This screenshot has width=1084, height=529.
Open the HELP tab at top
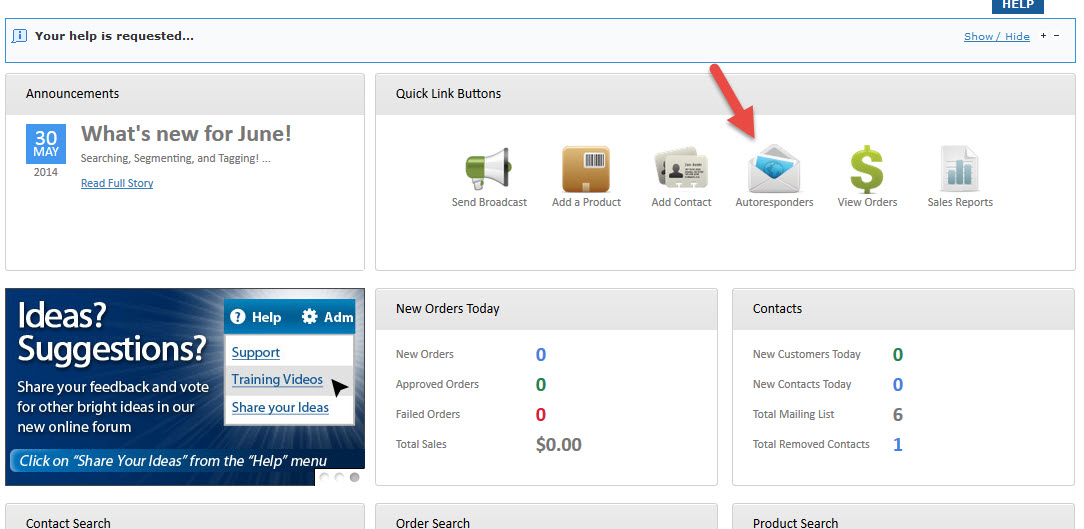tap(1017, 6)
